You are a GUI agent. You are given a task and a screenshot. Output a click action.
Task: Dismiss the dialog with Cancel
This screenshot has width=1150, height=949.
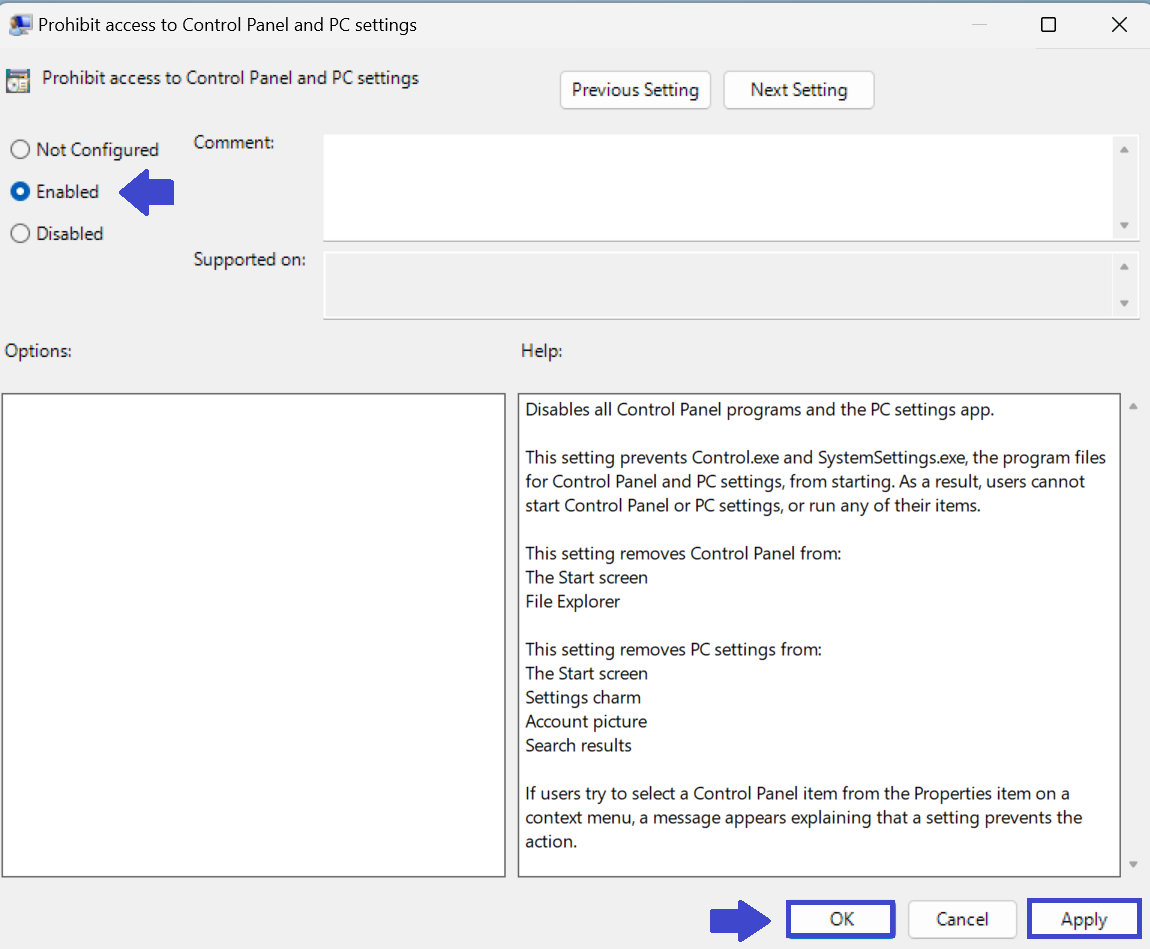click(x=962, y=919)
